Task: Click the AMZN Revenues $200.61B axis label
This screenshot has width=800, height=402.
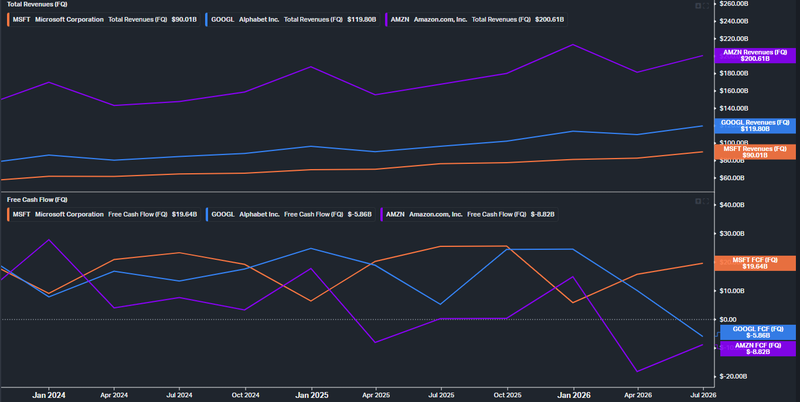Action: (755, 56)
